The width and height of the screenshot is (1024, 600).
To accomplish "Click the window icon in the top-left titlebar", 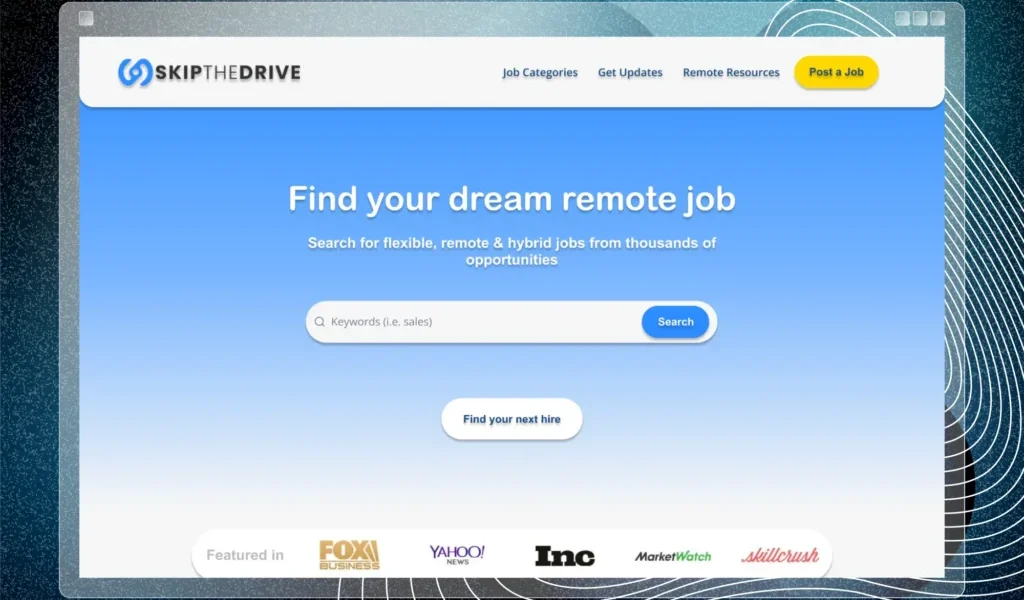I will tap(85, 17).
